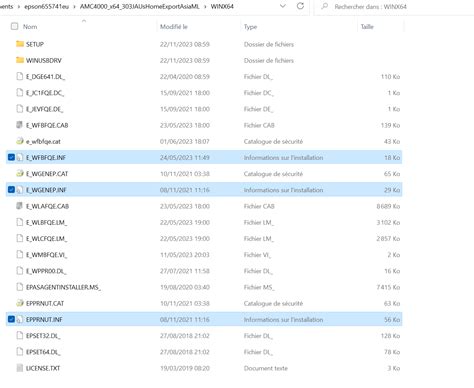Sort files by the Taille column
This screenshot has height=388, width=474.
click(x=367, y=27)
